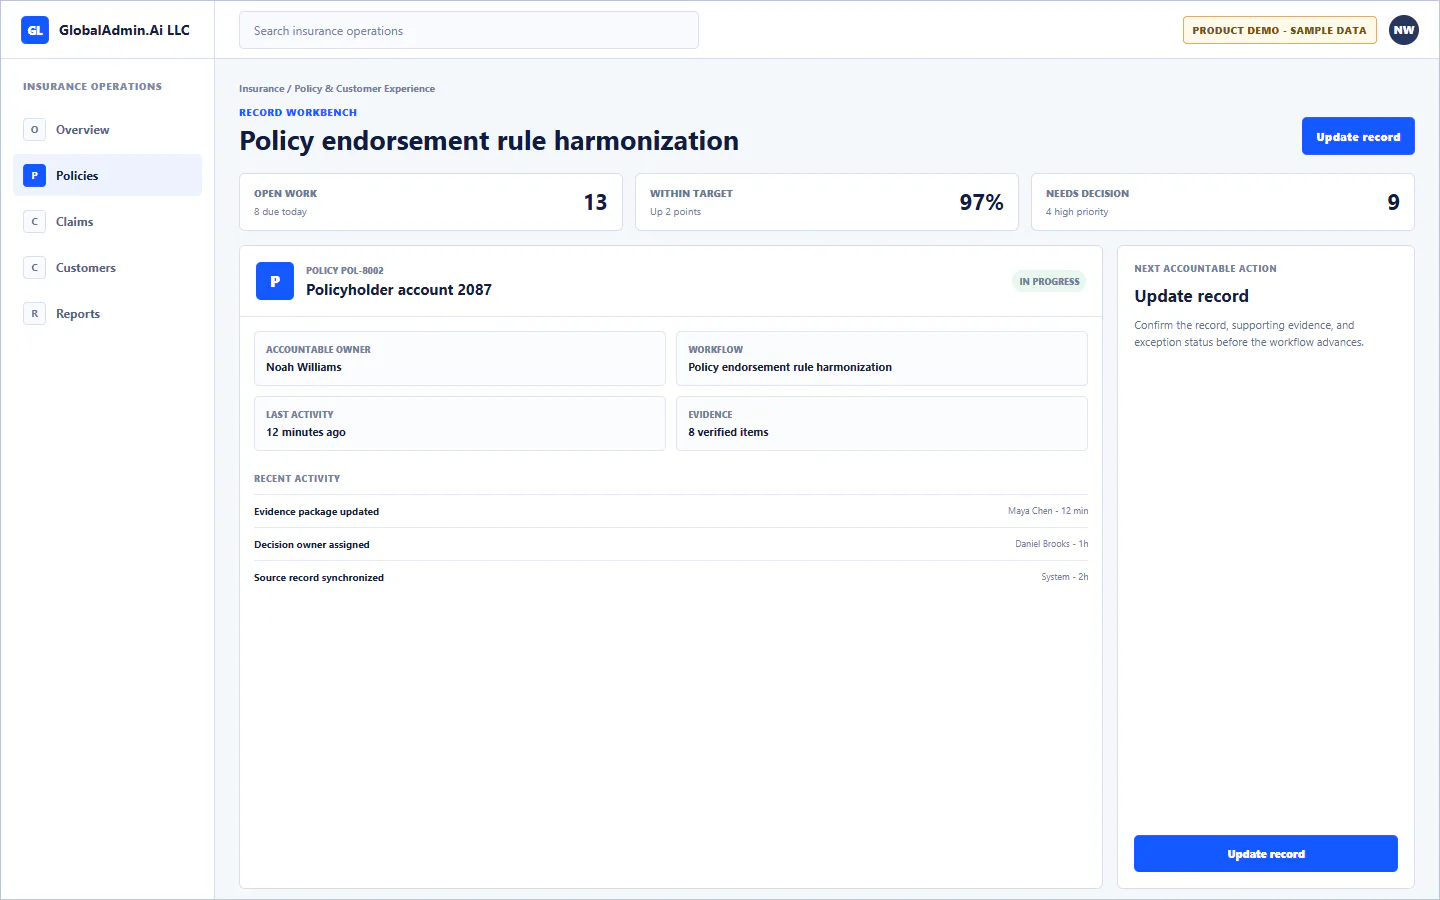Click the Insurance breadcrumb link
Image resolution: width=1440 pixels, height=900 pixels.
(261, 89)
